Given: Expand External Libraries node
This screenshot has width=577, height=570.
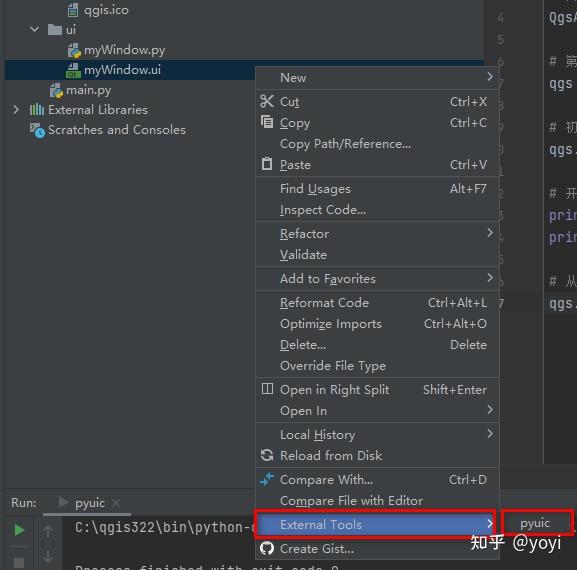Looking at the screenshot, I should click(x=16, y=109).
